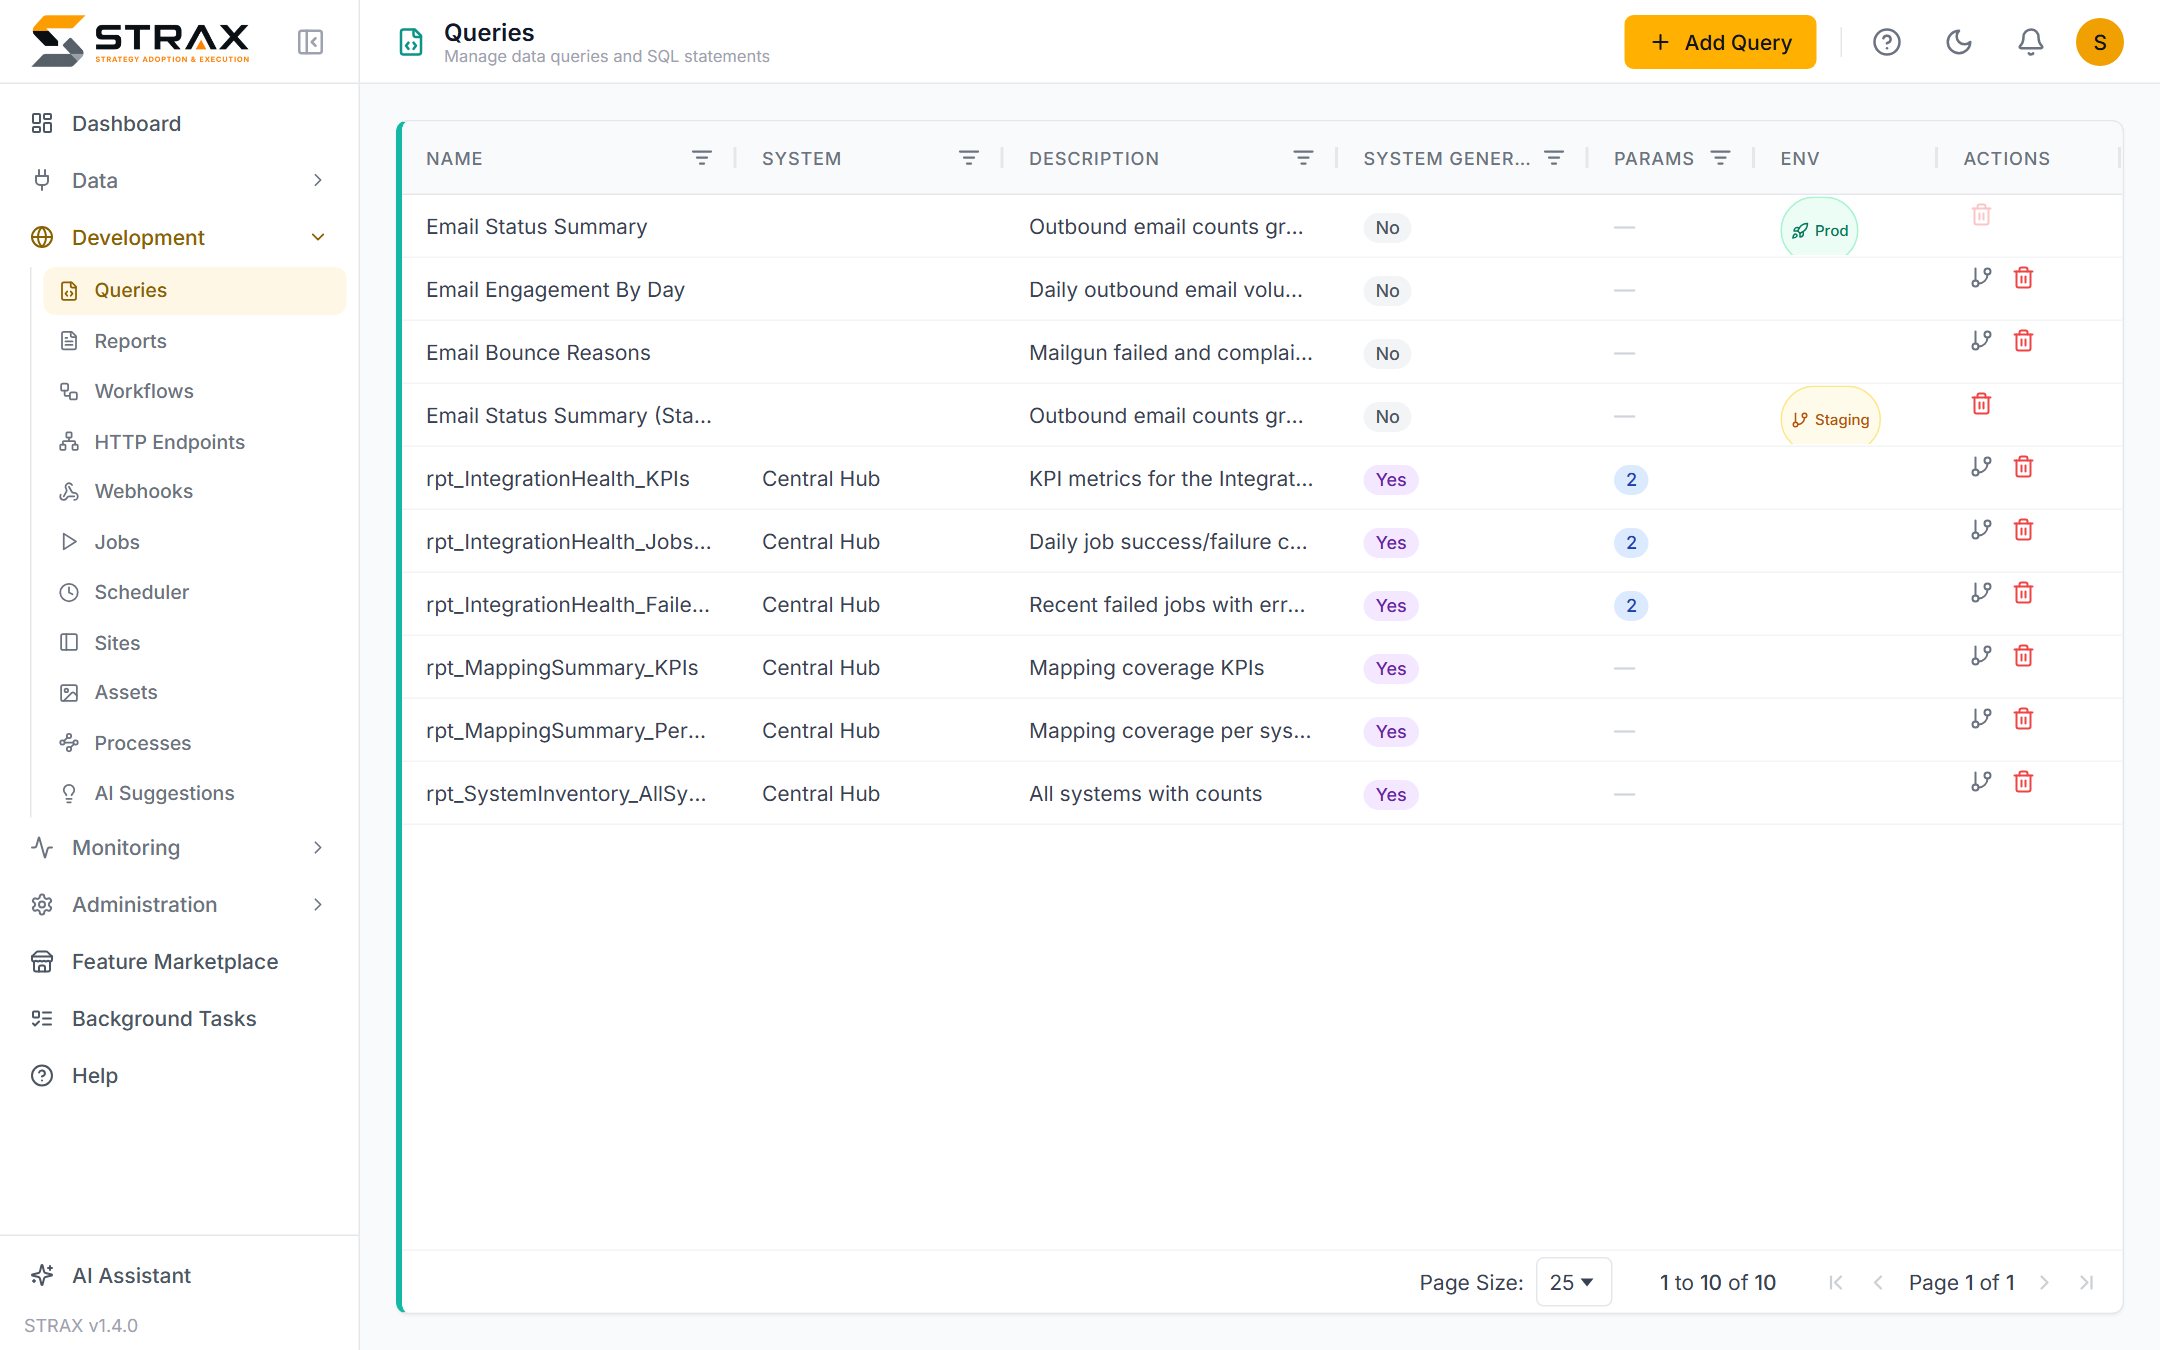
Task: Toggle dark mode with the moon icon
Action: pos(1958,42)
